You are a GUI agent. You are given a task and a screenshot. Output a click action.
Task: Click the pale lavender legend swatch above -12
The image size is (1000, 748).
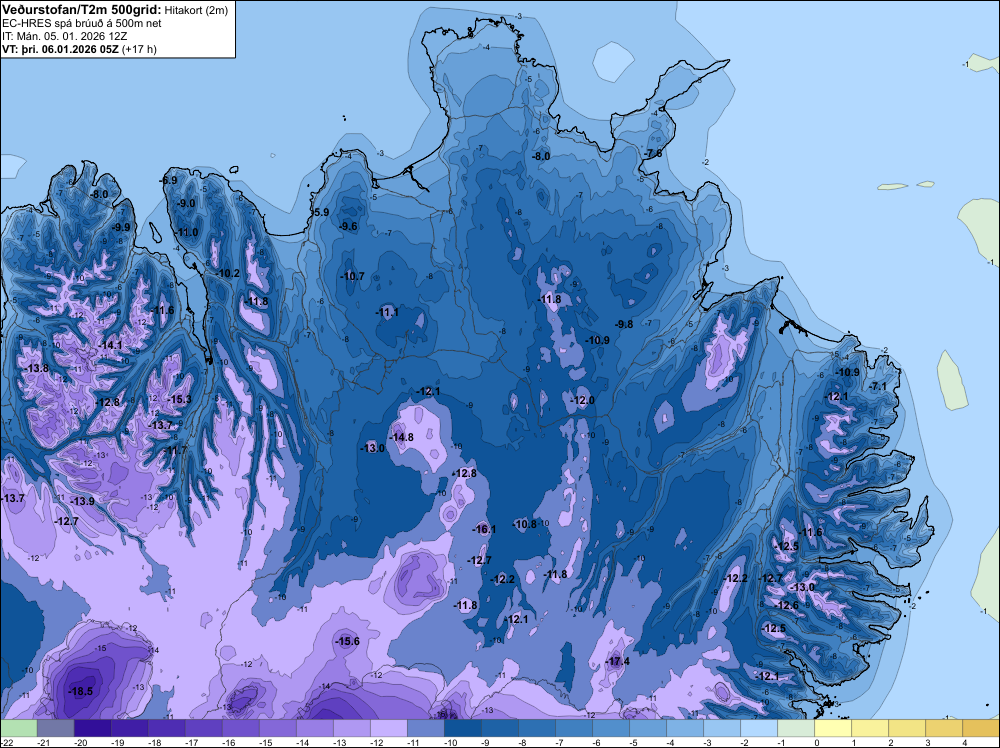388,728
